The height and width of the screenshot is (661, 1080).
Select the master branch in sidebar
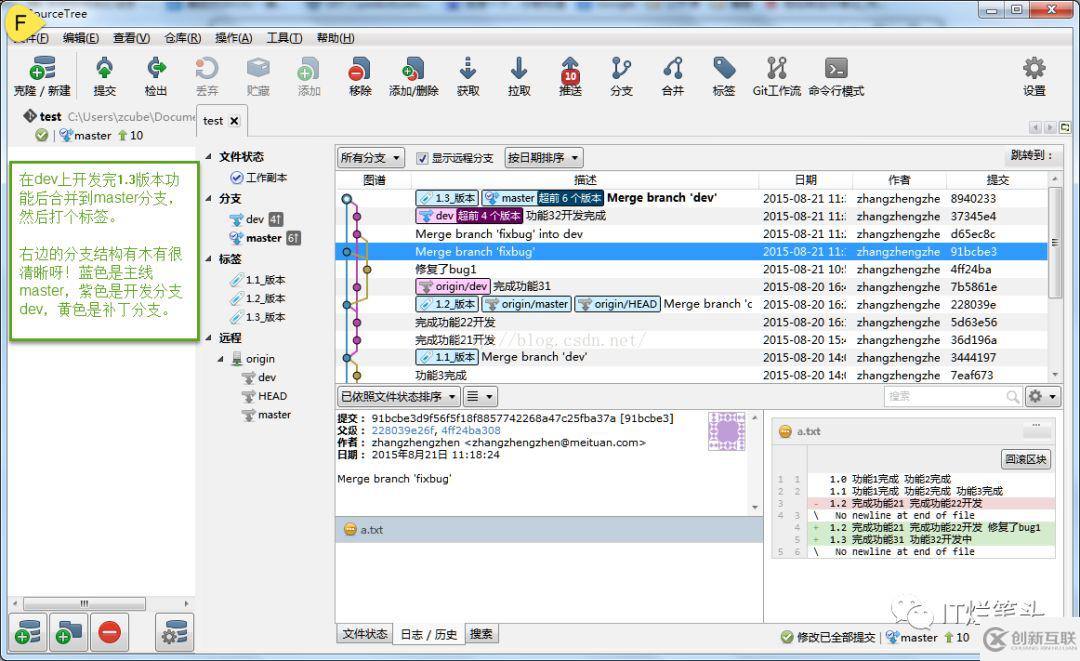[264, 238]
